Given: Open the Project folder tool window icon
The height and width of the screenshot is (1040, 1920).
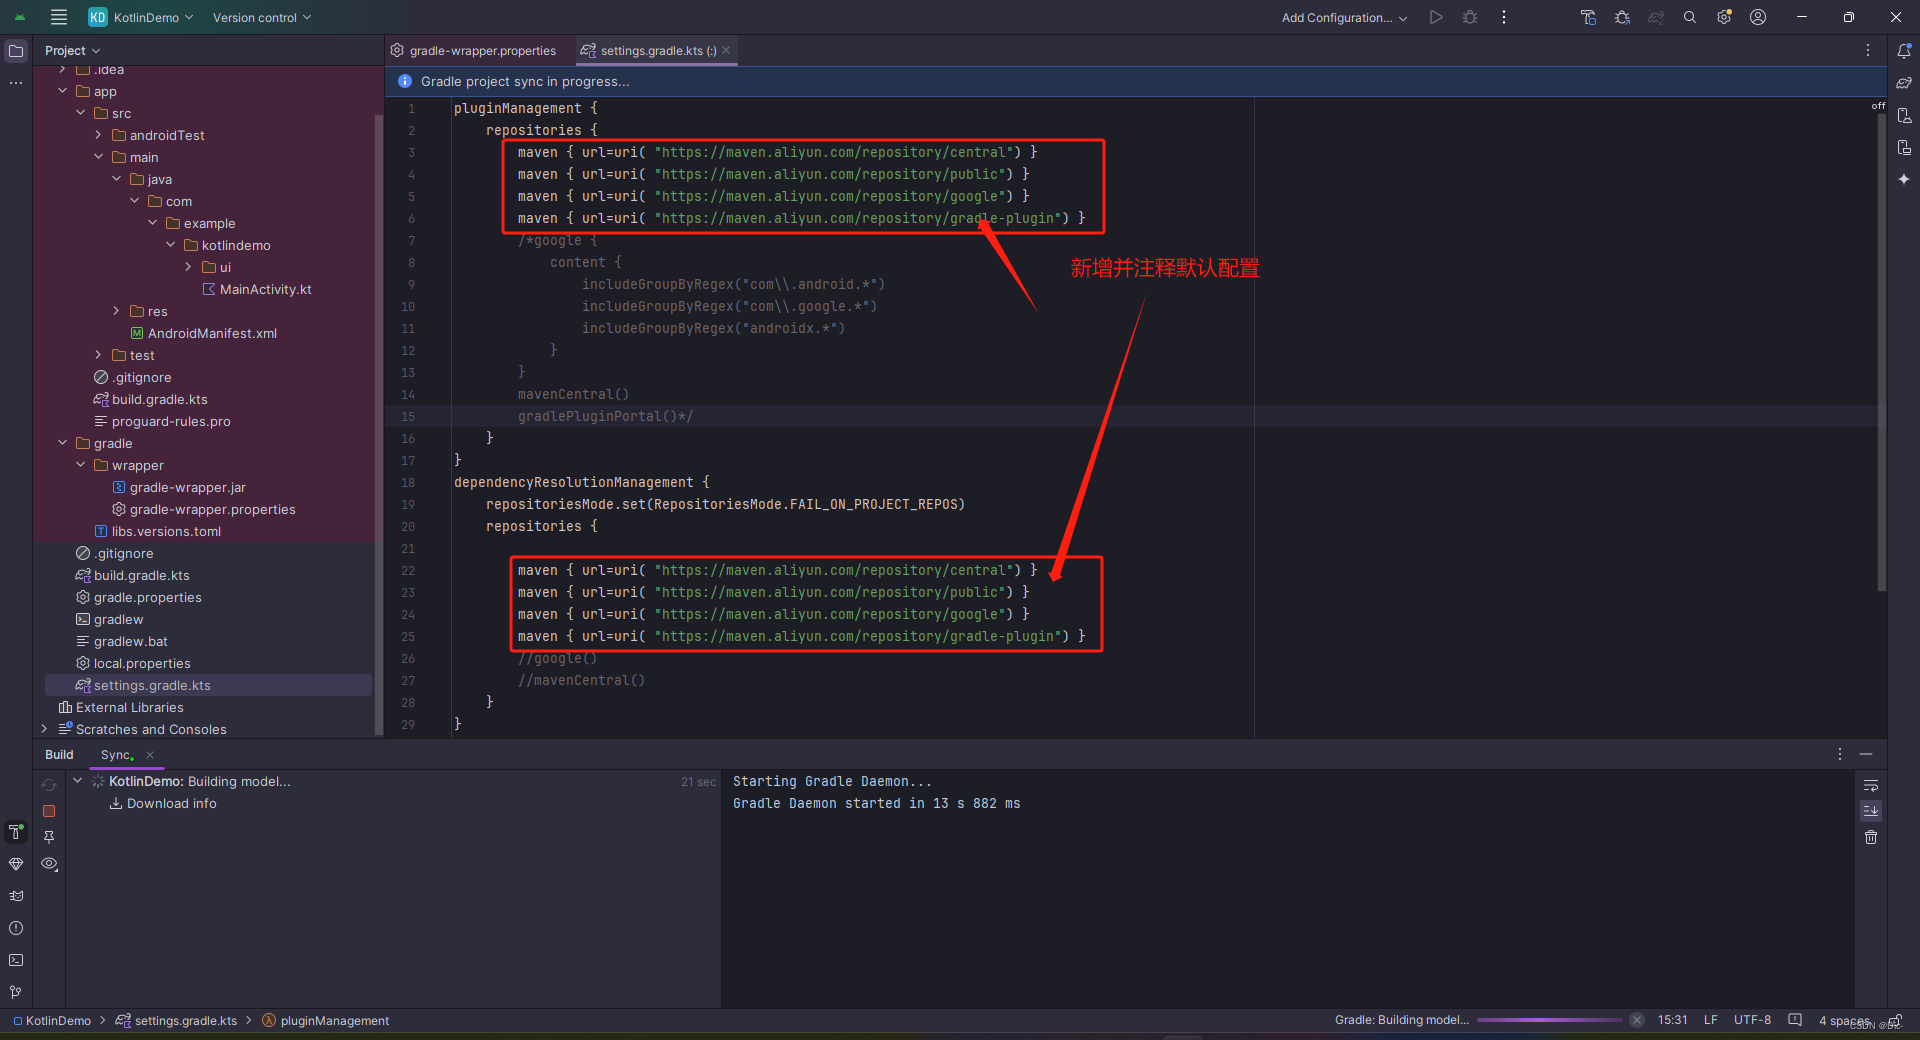Looking at the screenshot, I should [x=16, y=51].
